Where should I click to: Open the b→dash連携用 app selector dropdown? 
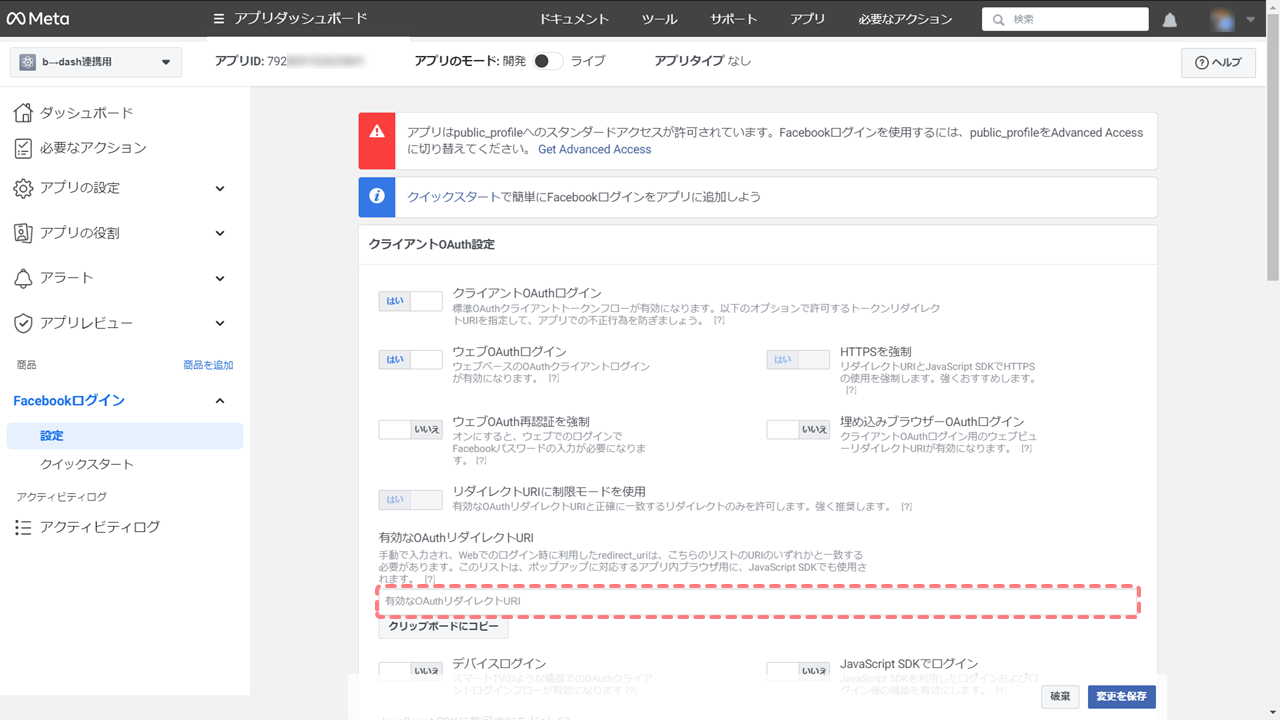[96, 62]
